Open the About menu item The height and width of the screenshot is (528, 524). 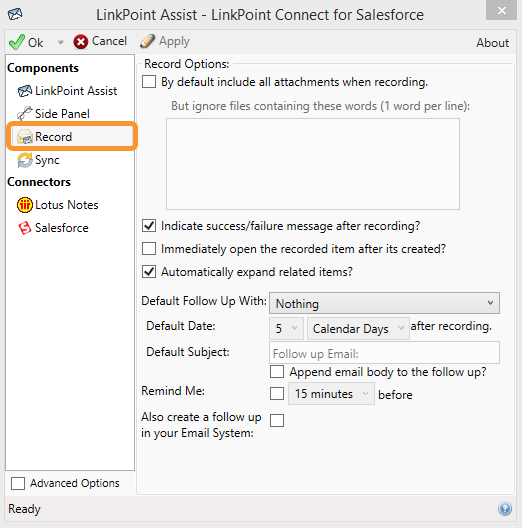[492, 43]
